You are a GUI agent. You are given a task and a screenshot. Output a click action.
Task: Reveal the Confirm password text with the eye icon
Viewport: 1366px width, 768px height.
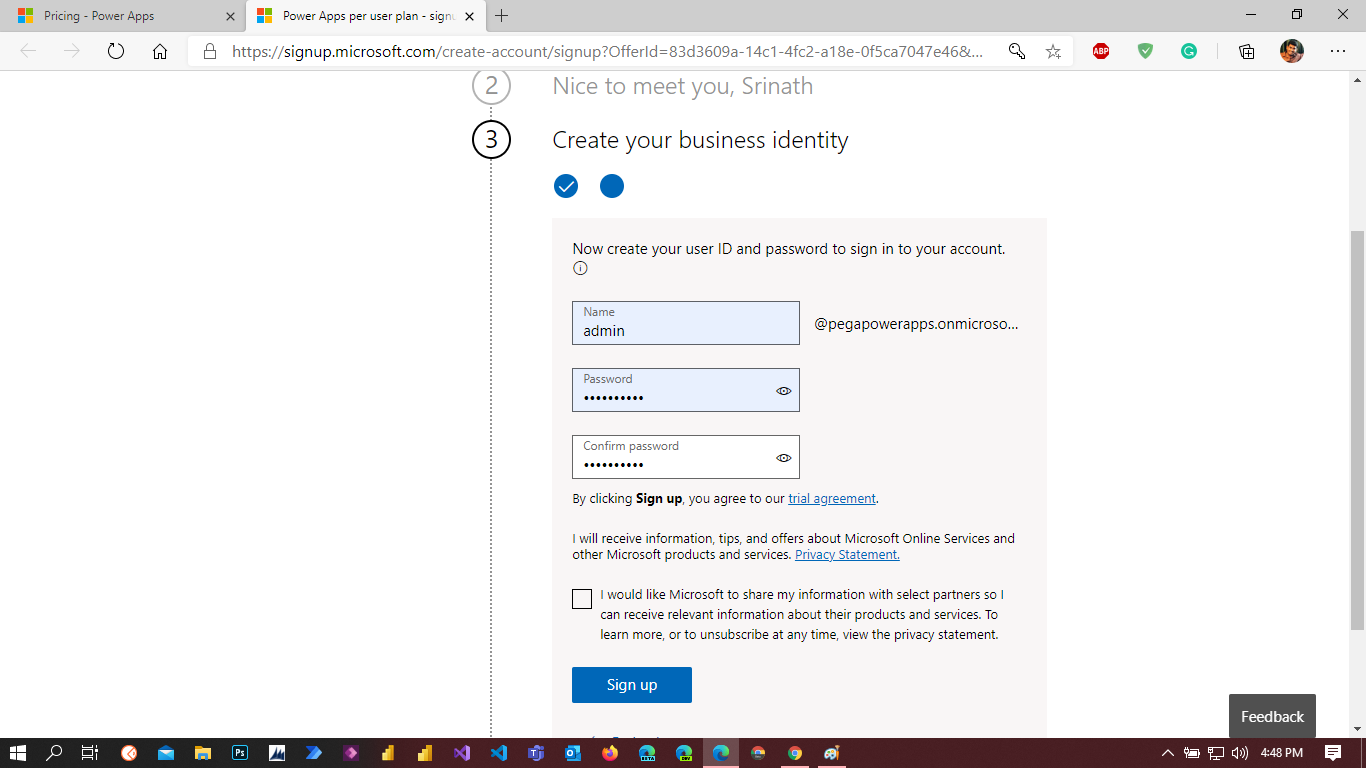point(783,458)
